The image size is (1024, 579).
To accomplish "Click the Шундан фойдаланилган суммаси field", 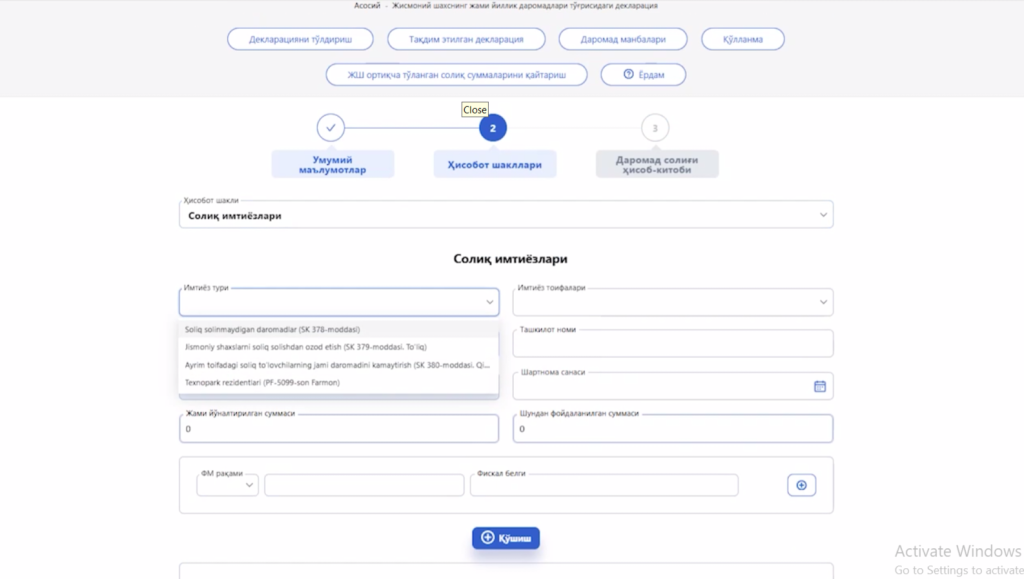I will [x=673, y=429].
